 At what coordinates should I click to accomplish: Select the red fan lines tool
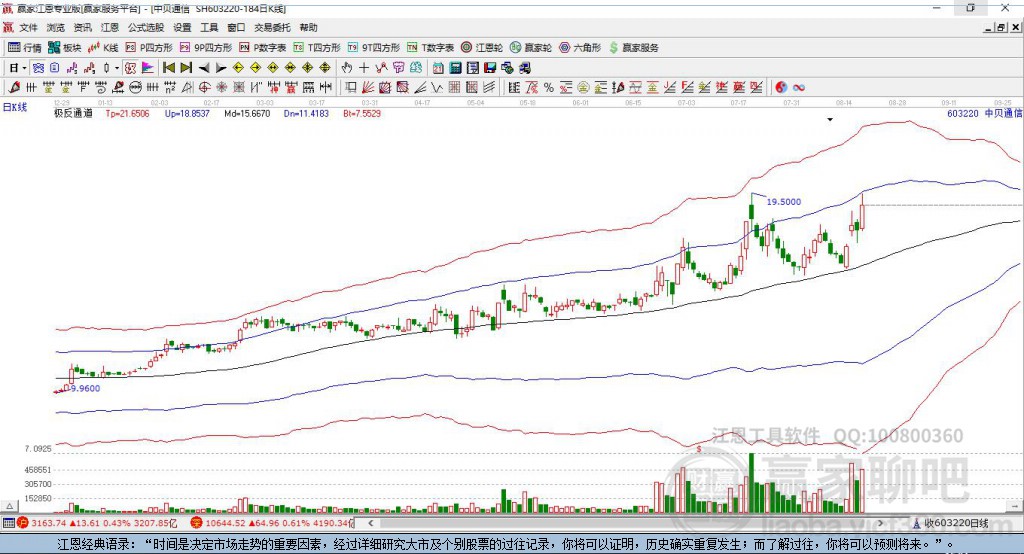pos(368,88)
